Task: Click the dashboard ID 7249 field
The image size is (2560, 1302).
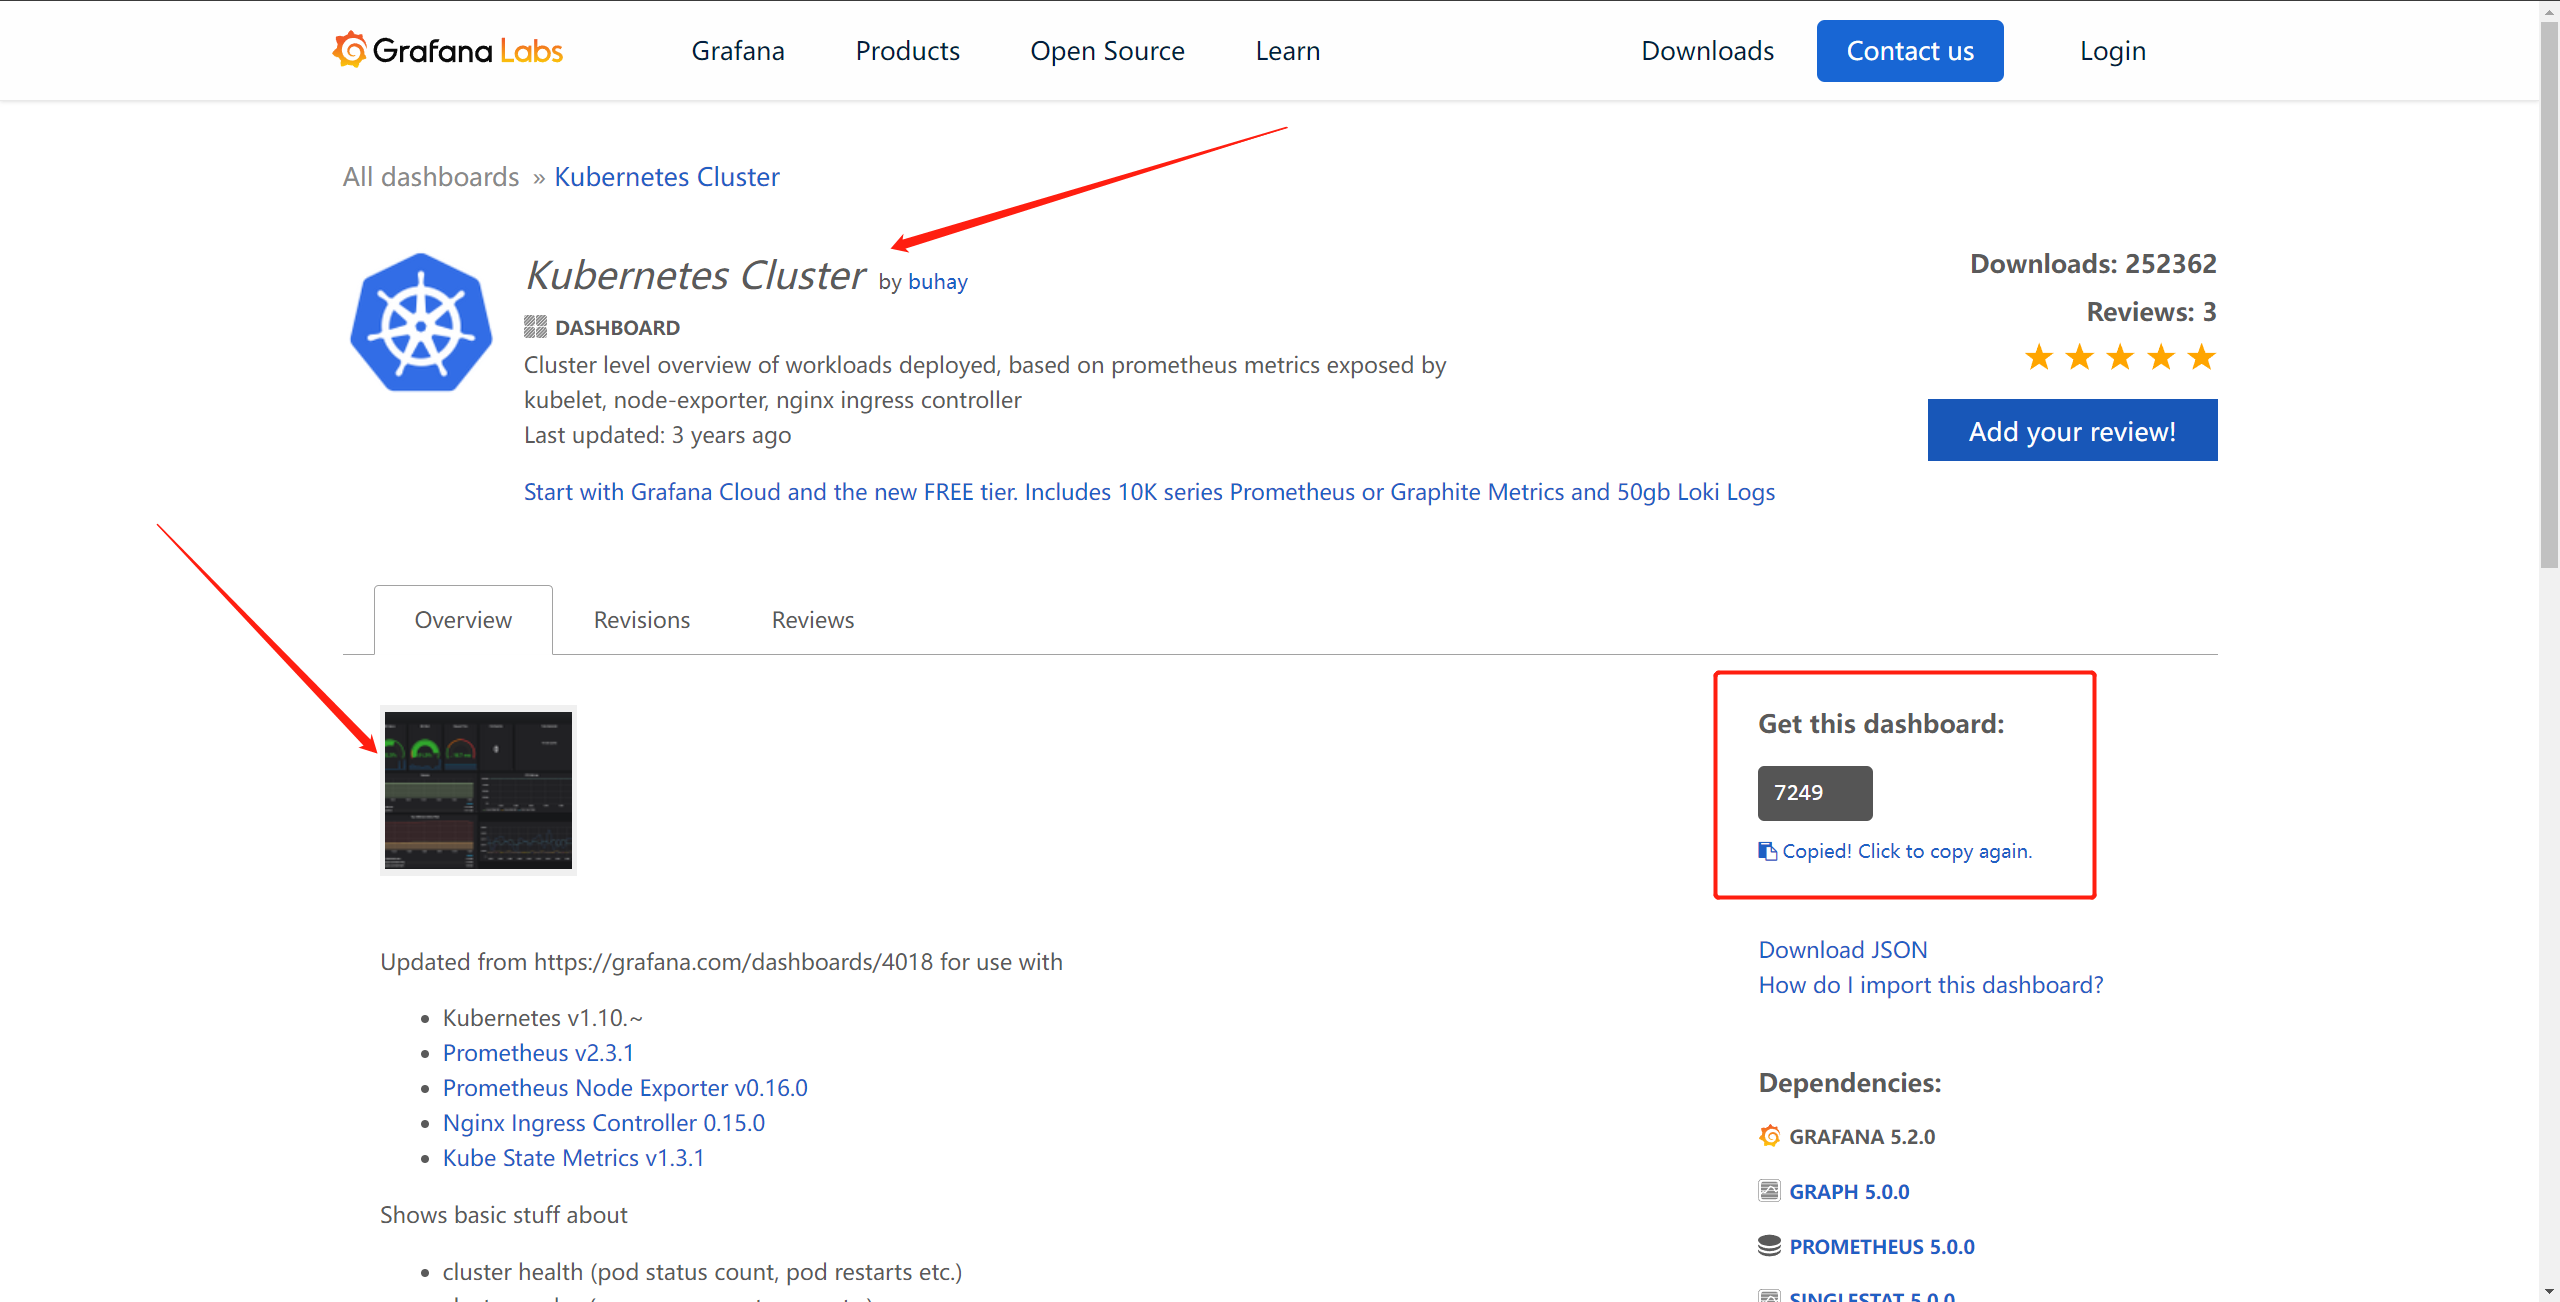Action: point(1814,793)
